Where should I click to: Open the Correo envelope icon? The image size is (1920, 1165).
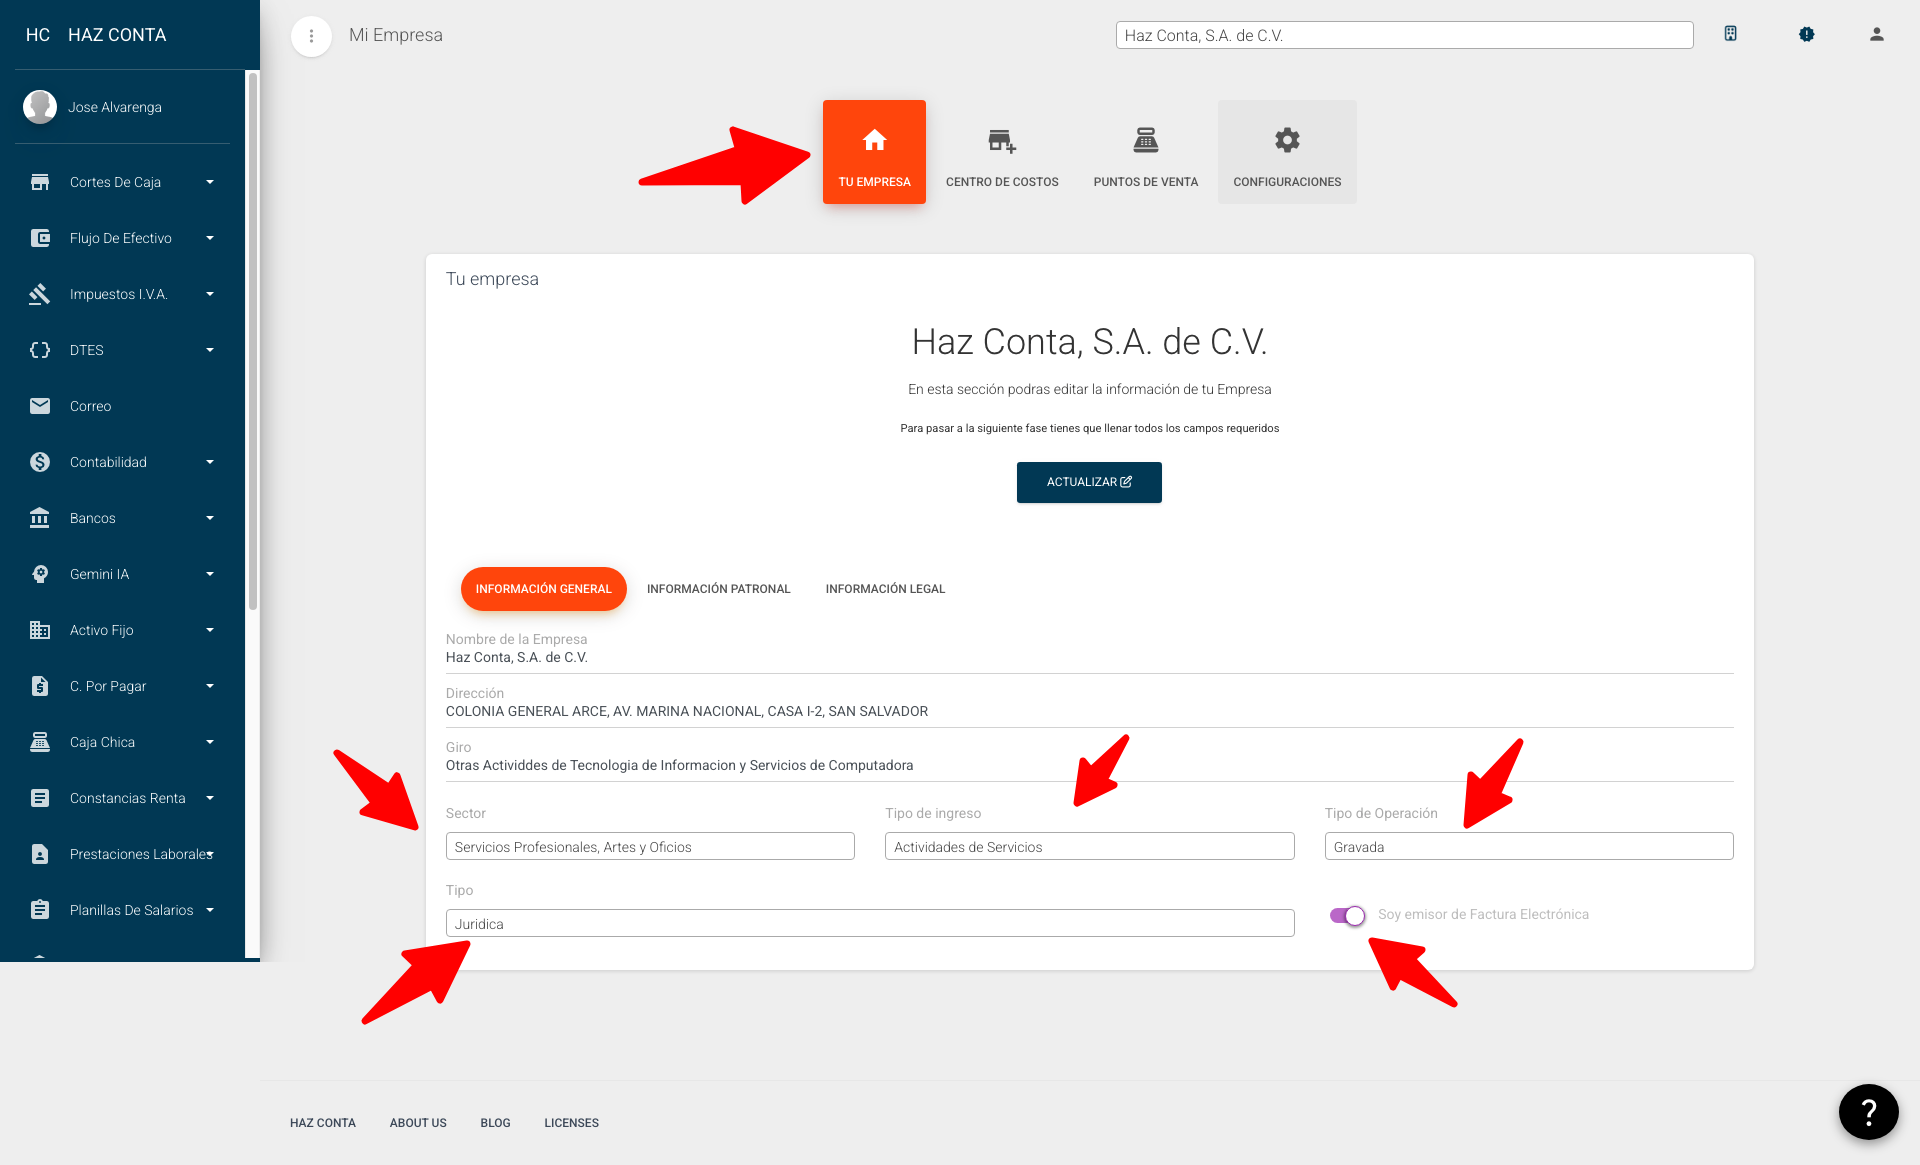point(40,406)
